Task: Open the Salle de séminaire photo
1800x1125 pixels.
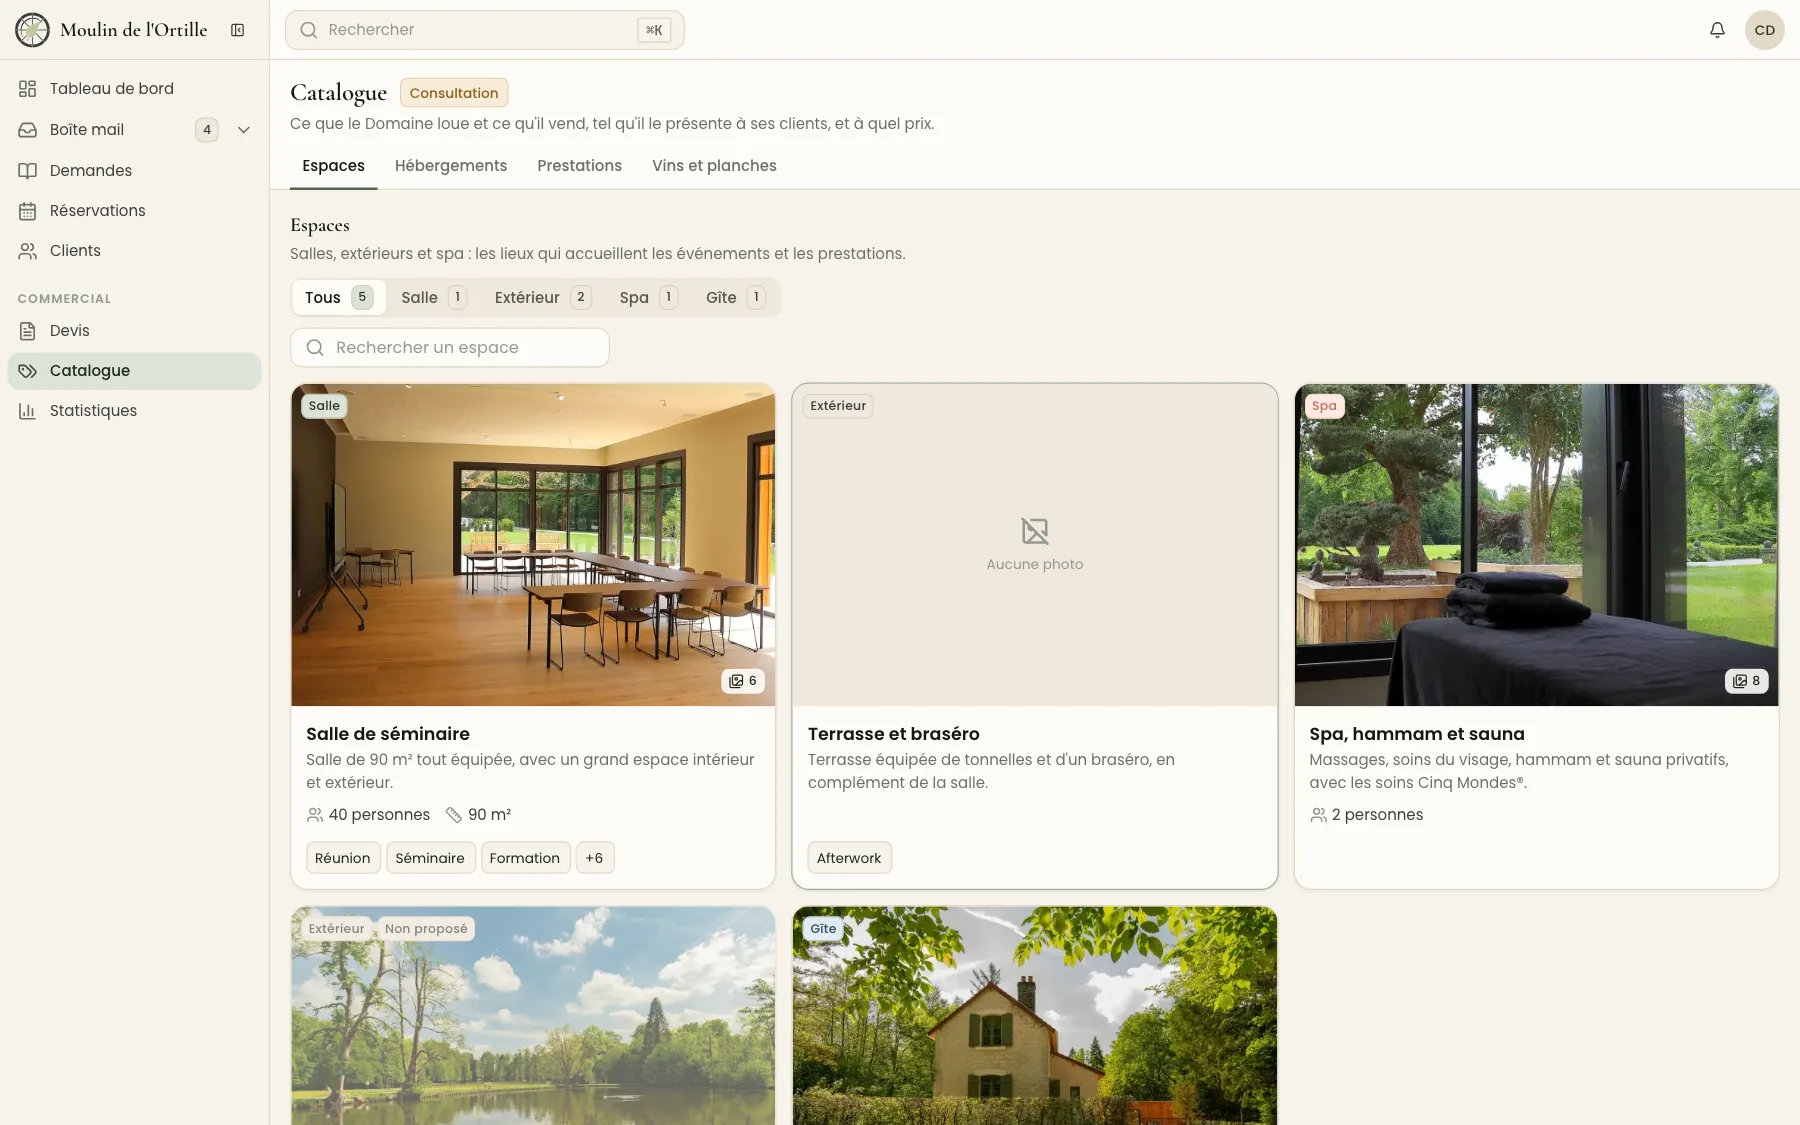Action: (x=533, y=545)
